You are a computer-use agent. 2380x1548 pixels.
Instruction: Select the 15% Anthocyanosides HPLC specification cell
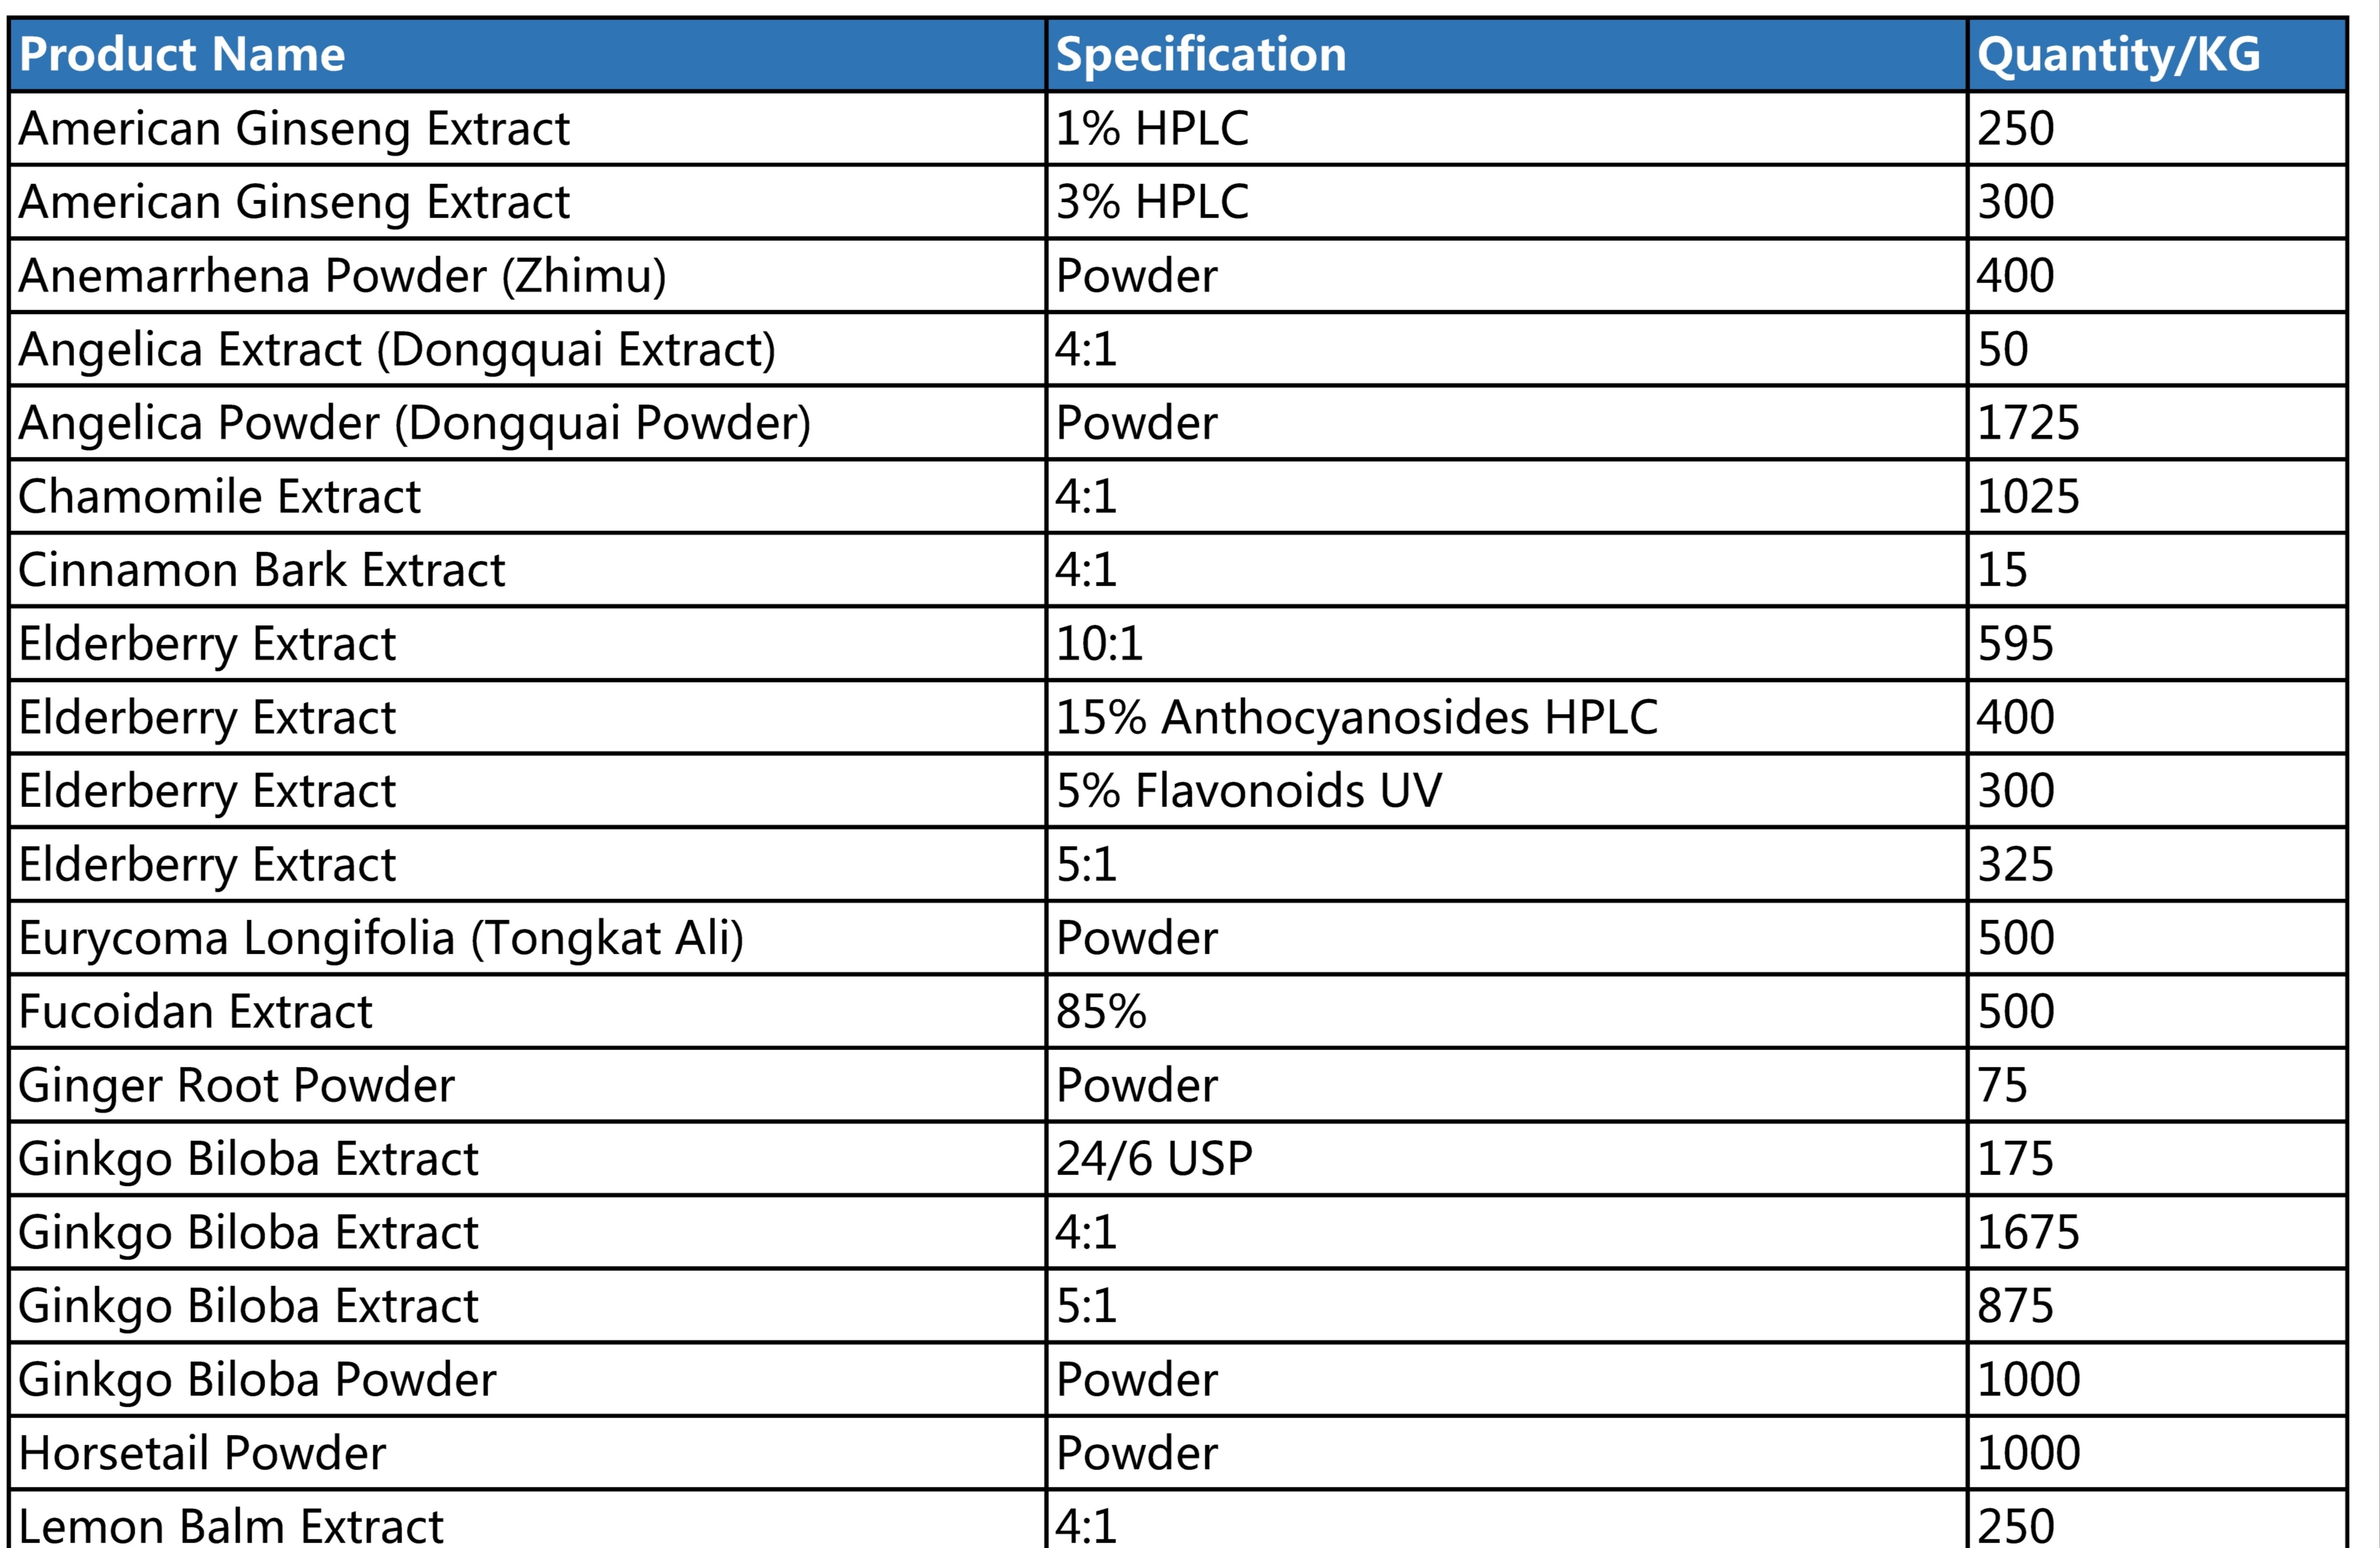tap(1507, 717)
